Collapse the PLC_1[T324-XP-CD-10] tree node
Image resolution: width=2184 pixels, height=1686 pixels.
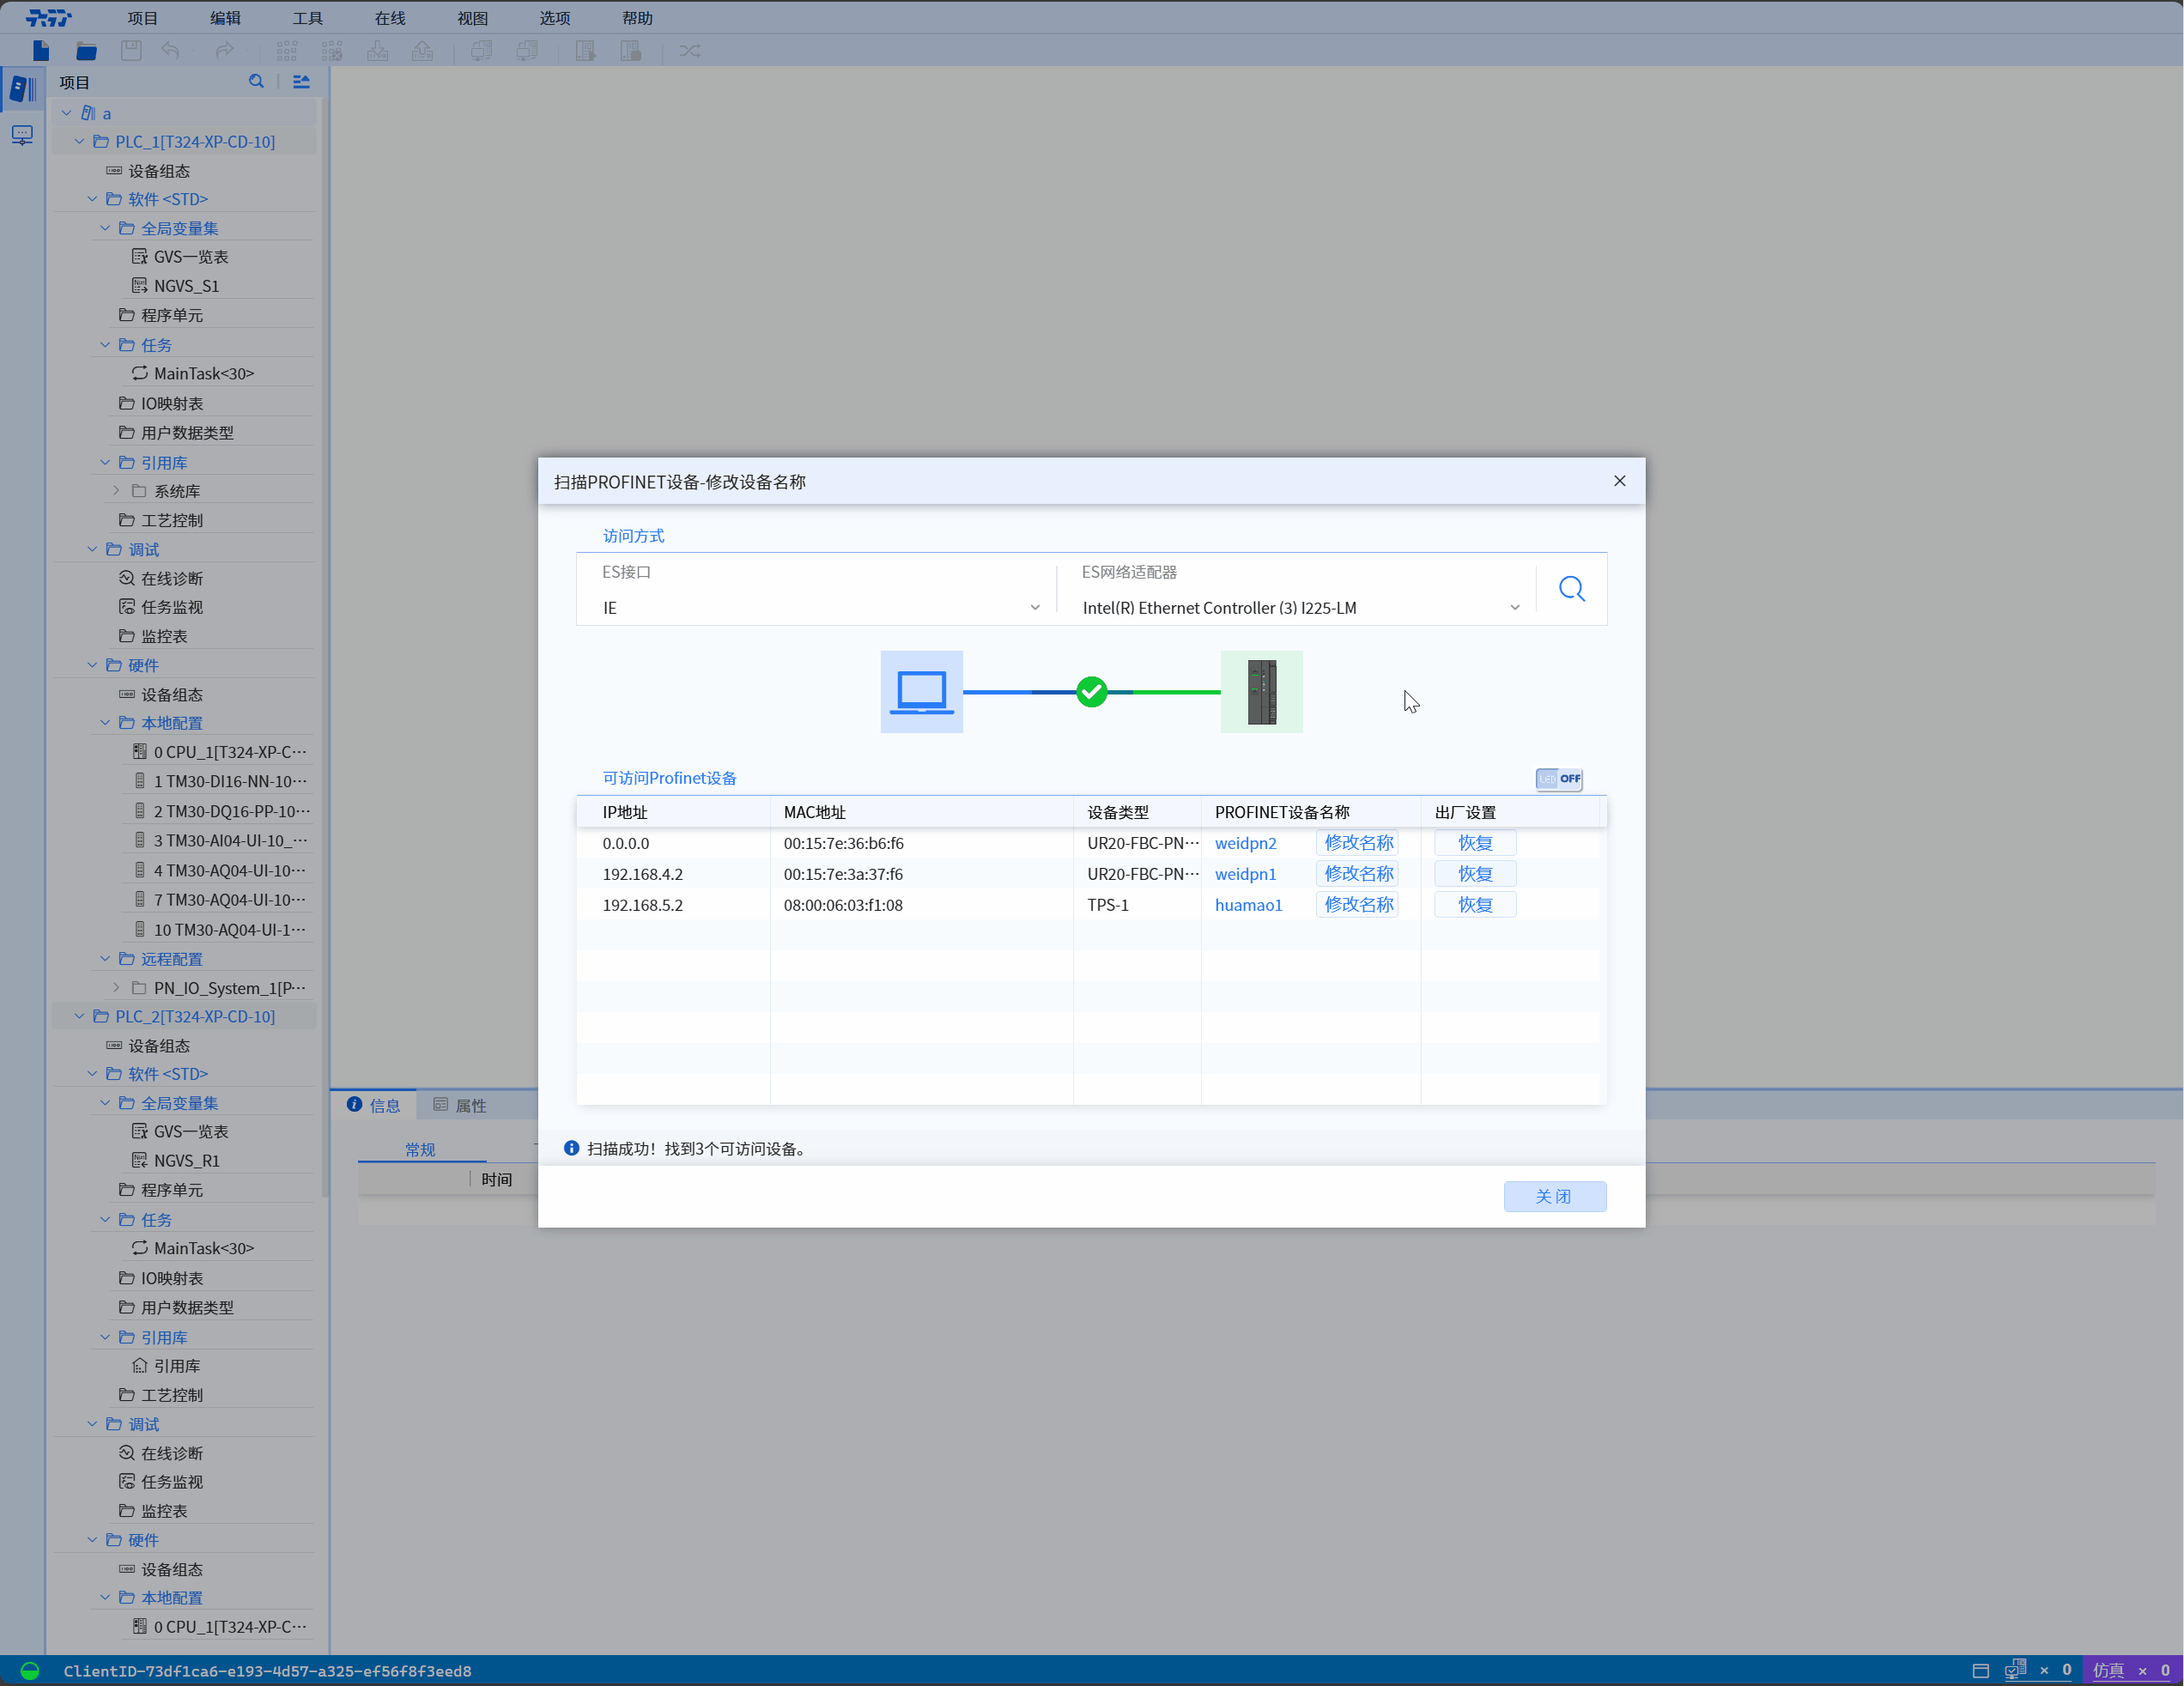(80, 142)
